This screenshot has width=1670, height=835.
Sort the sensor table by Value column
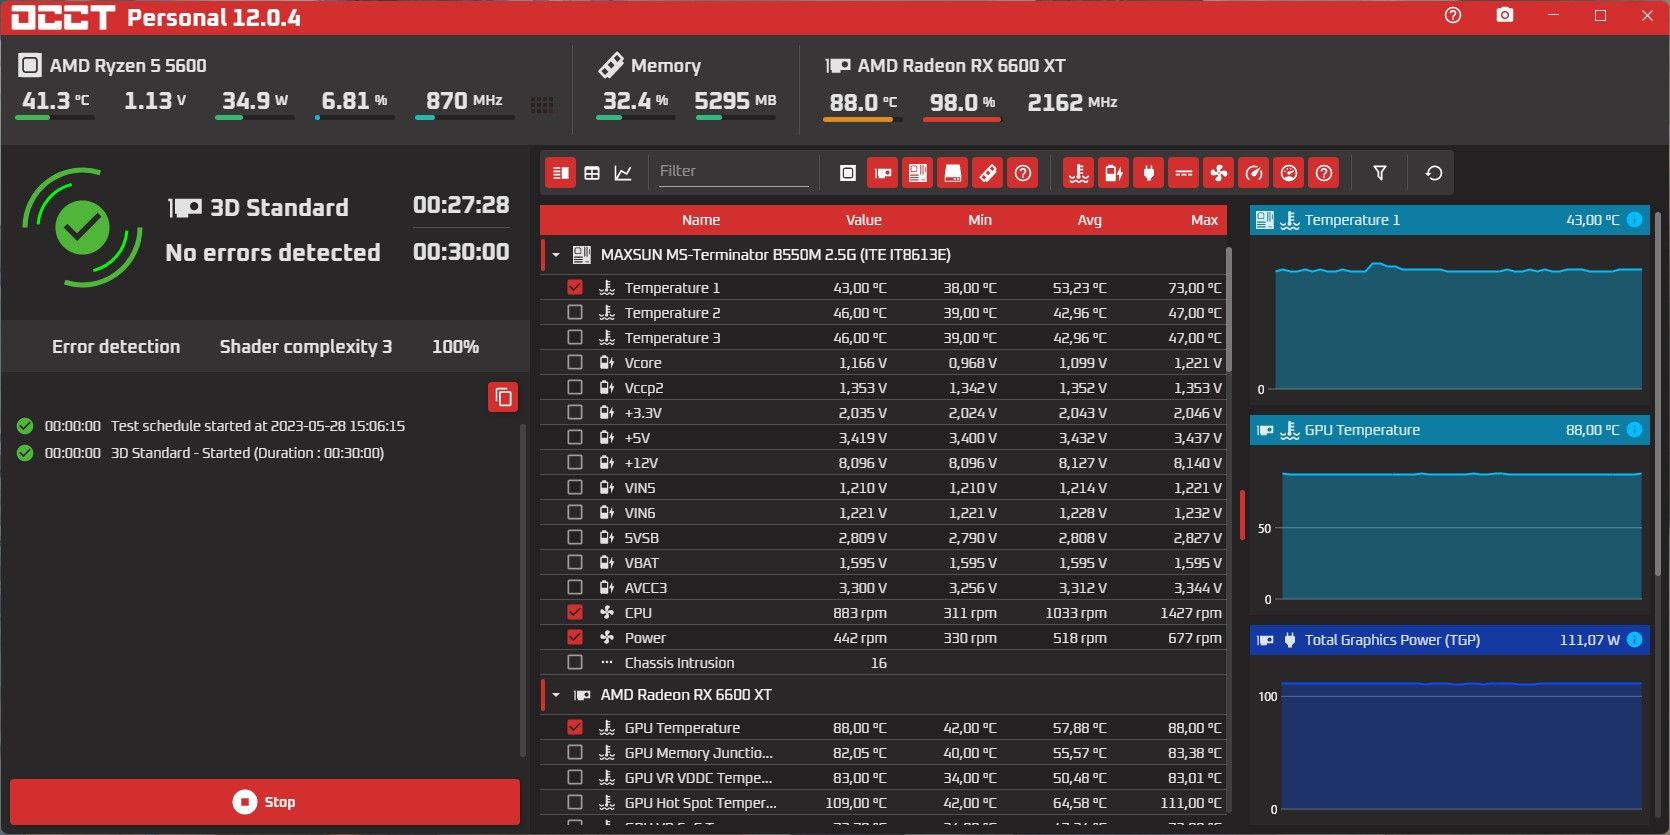tap(864, 220)
